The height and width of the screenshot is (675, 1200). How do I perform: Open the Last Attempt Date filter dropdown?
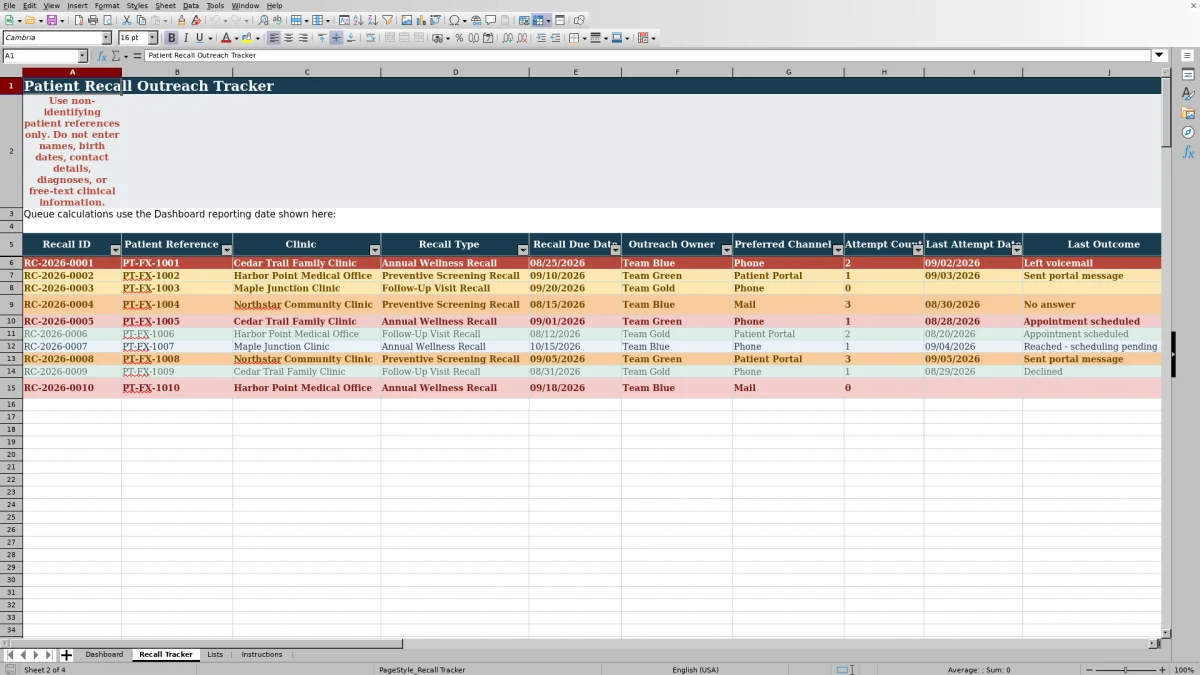[x=1017, y=250]
